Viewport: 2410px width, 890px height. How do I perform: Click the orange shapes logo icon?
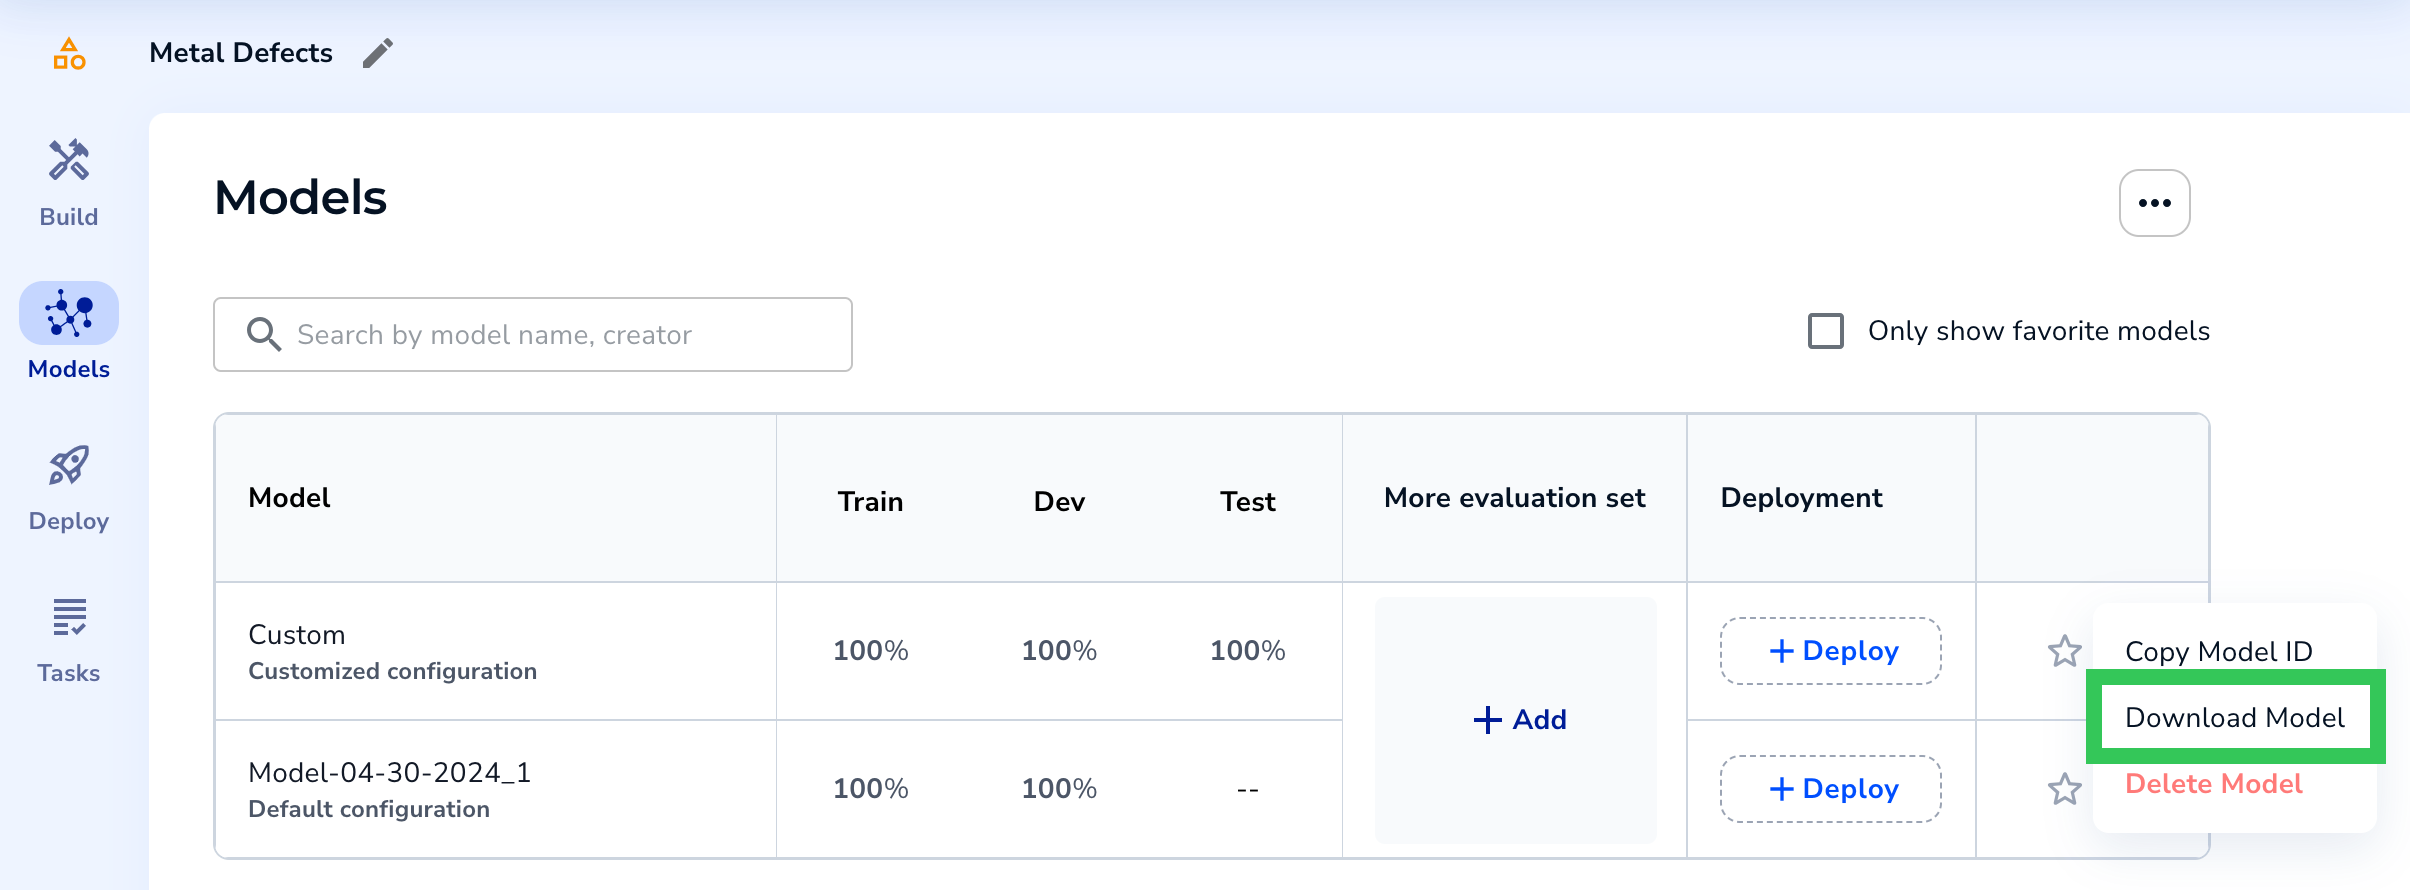tap(69, 54)
